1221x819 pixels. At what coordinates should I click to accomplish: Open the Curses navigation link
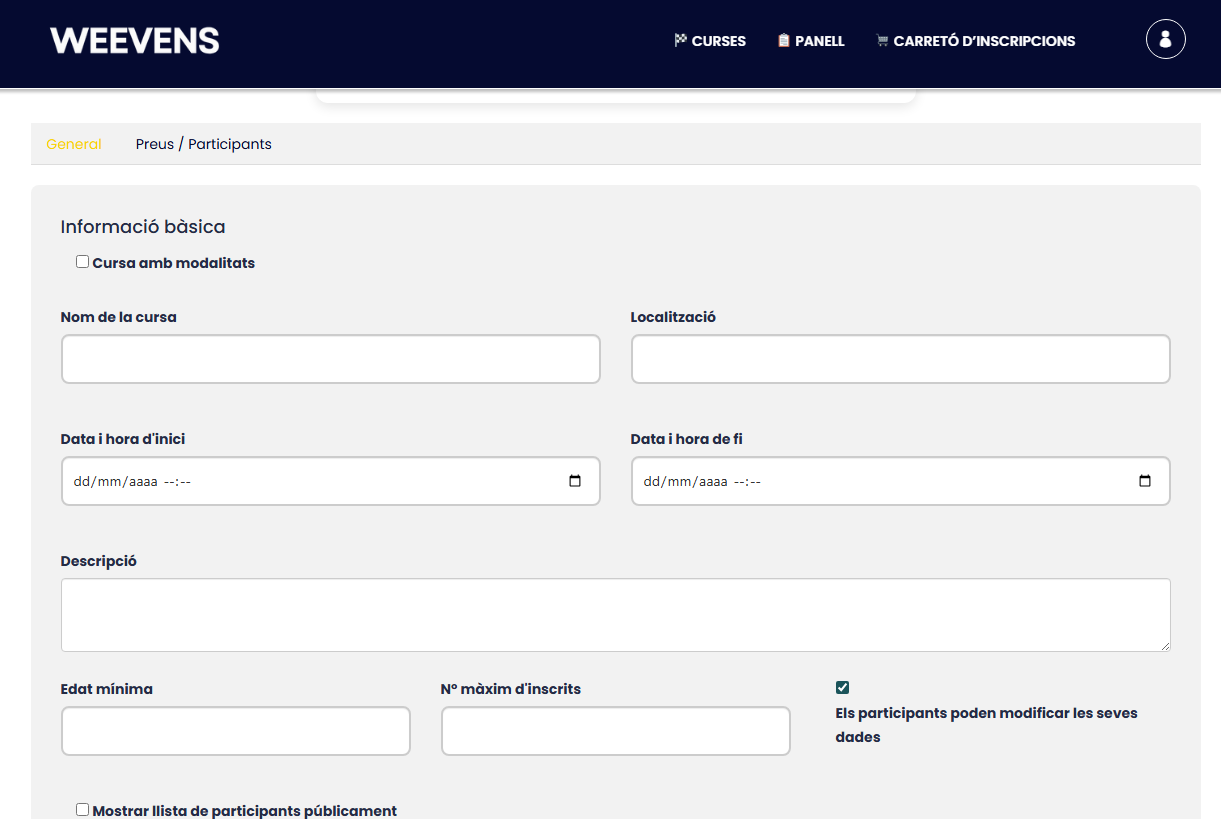(718, 41)
